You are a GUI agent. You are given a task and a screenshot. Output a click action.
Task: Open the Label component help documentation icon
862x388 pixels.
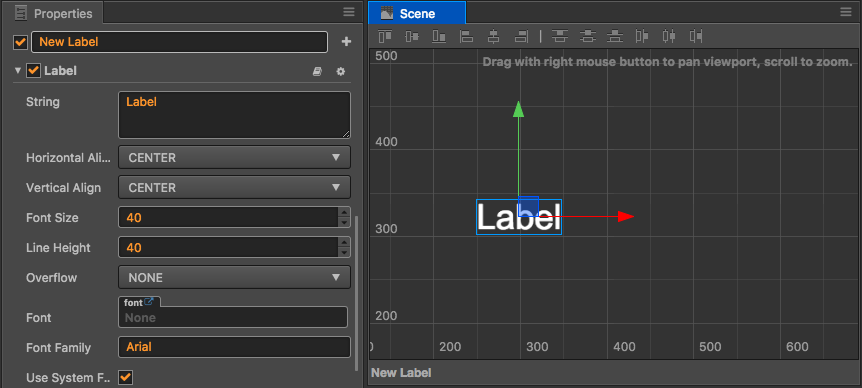[x=317, y=71]
